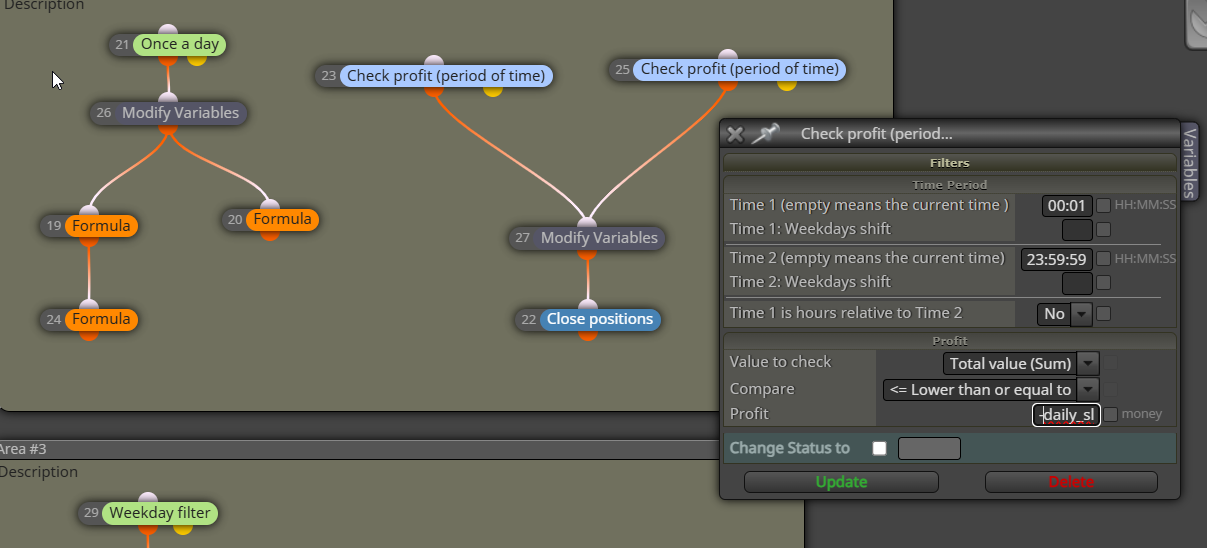The height and width of the screenshot is (548, 1207).
Task: Select Check profit block 25
Action: [739, 69]
